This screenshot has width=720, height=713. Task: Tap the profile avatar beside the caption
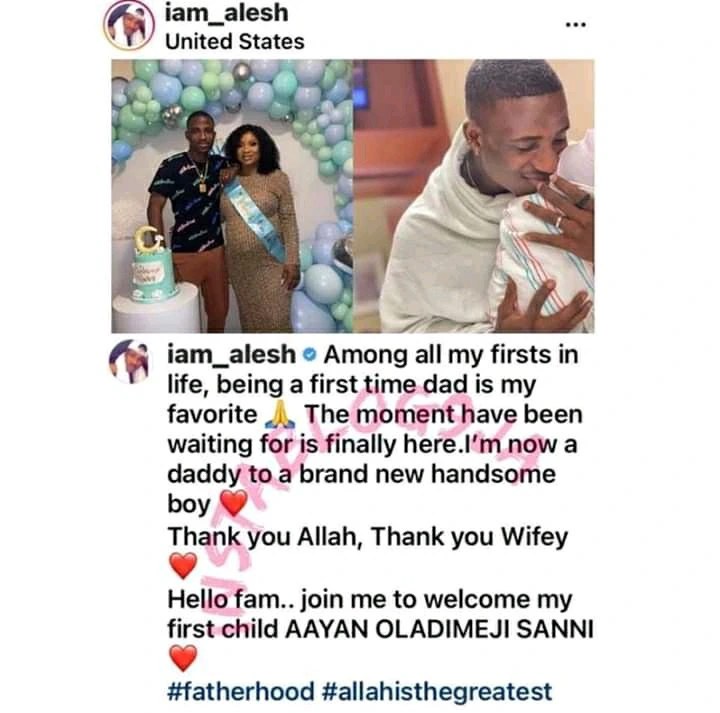point(129,361)
